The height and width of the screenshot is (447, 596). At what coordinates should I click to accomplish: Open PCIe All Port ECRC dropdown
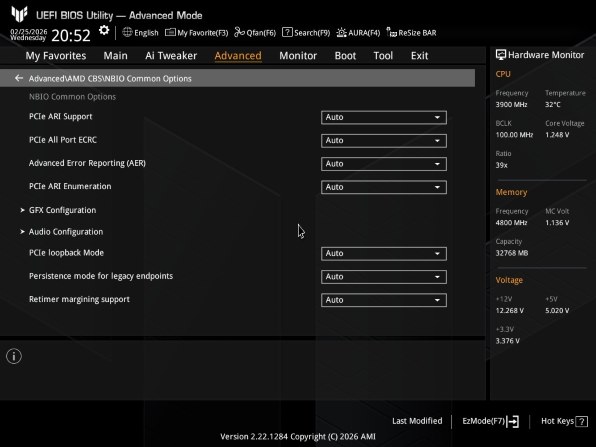click(384, 140)
